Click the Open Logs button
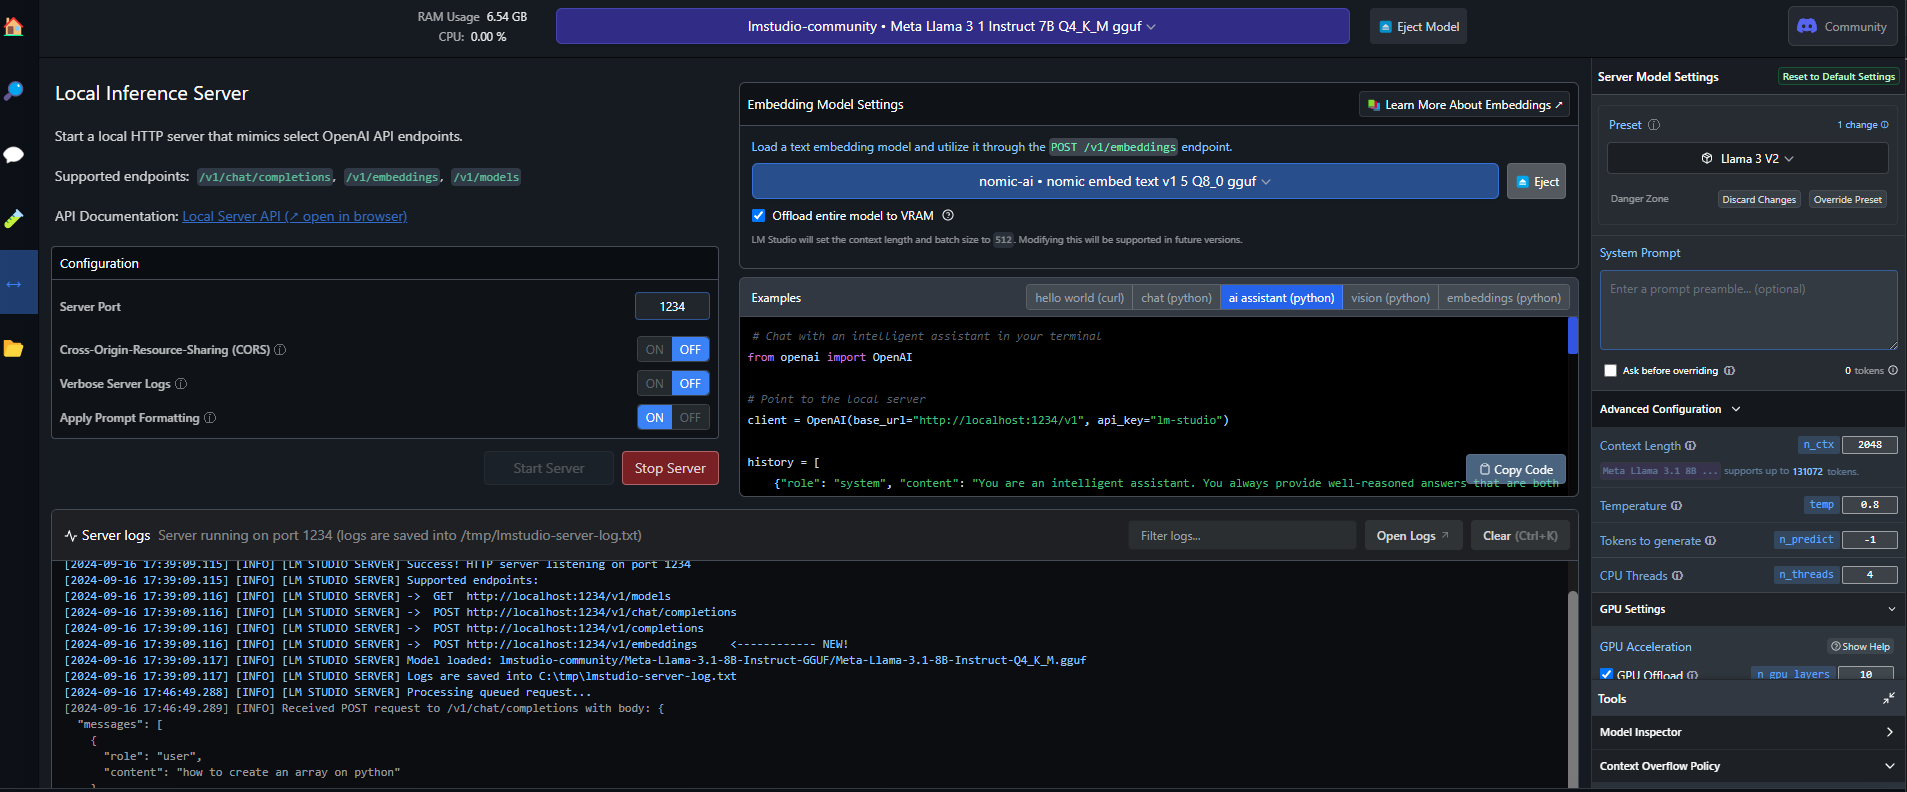Image resolution: width=1907 pixels, height=792 pixels. pyautogui.click(x=1413, y=536)
